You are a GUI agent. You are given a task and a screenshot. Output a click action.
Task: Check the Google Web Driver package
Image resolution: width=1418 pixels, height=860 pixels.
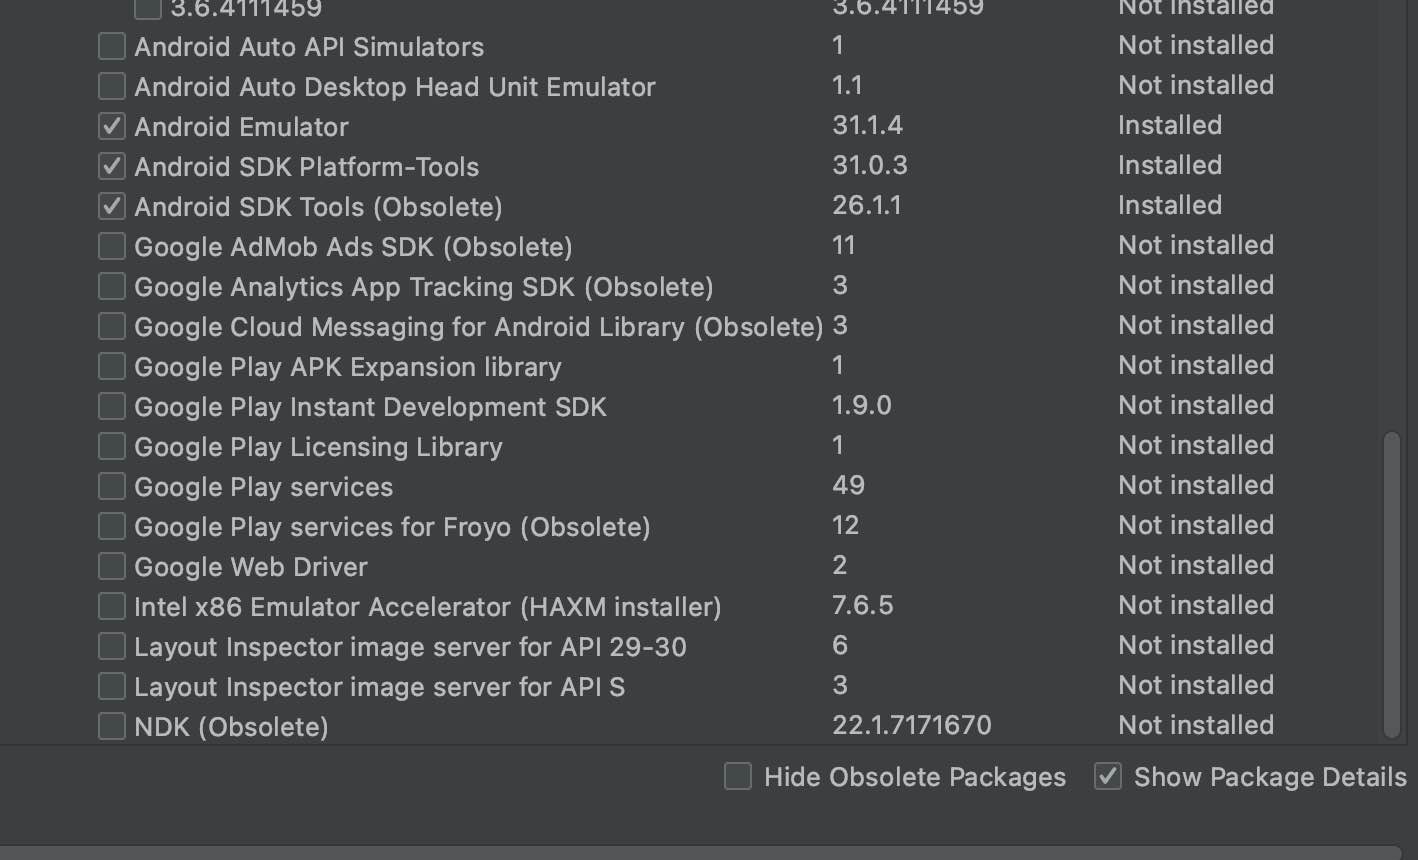point(112,566)
